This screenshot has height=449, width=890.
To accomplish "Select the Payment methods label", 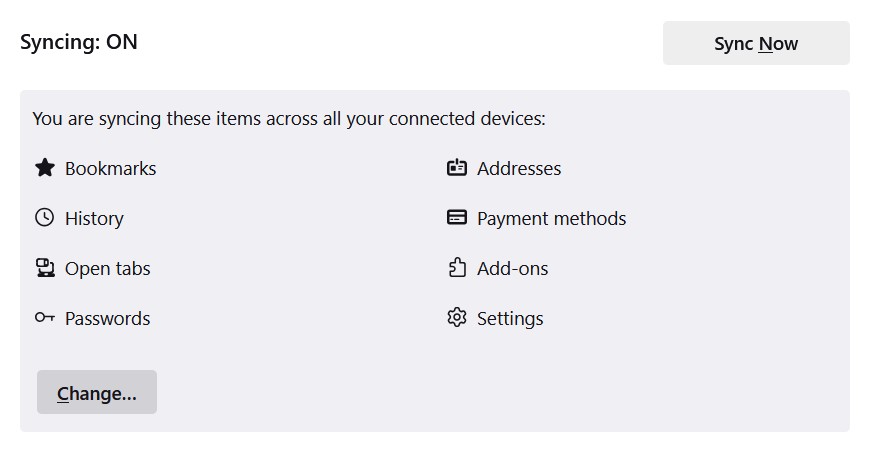I will 552,219.
